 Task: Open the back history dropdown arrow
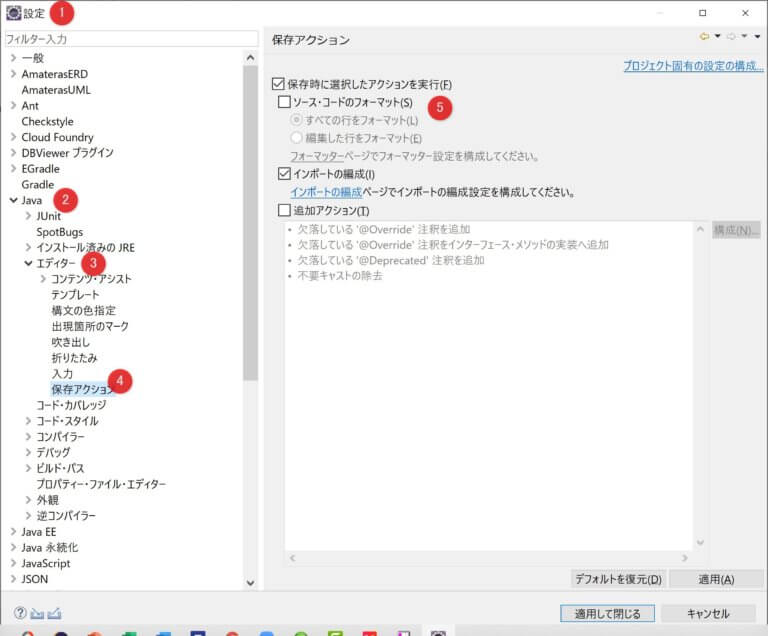(x=718, y=37)
